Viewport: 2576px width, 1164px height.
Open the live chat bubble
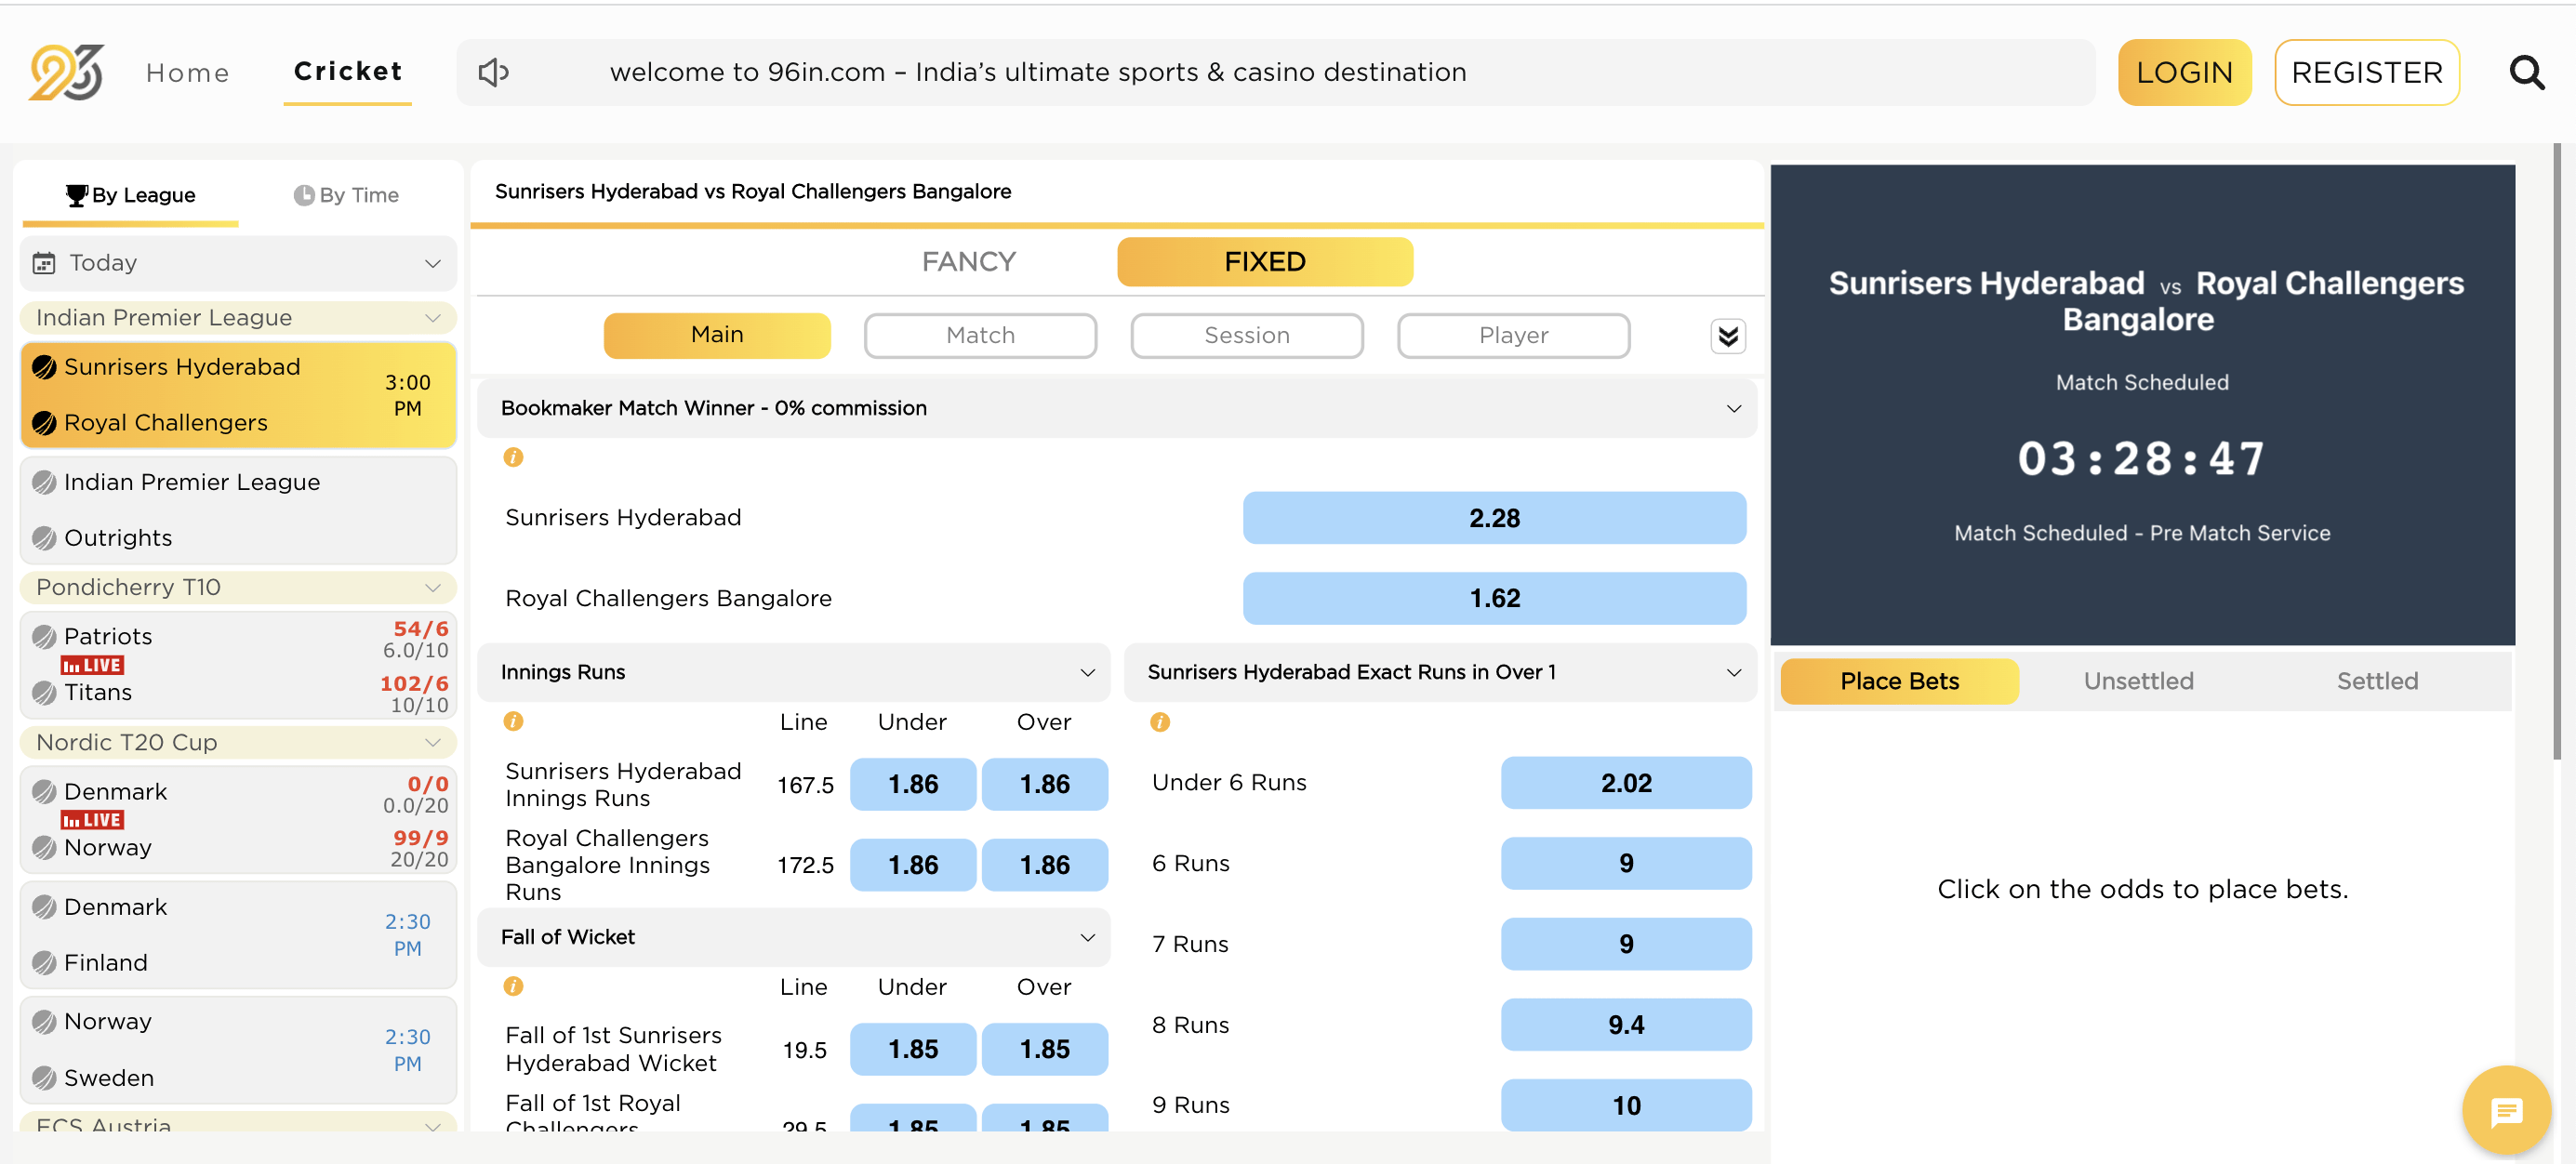click(2506, 1110)
